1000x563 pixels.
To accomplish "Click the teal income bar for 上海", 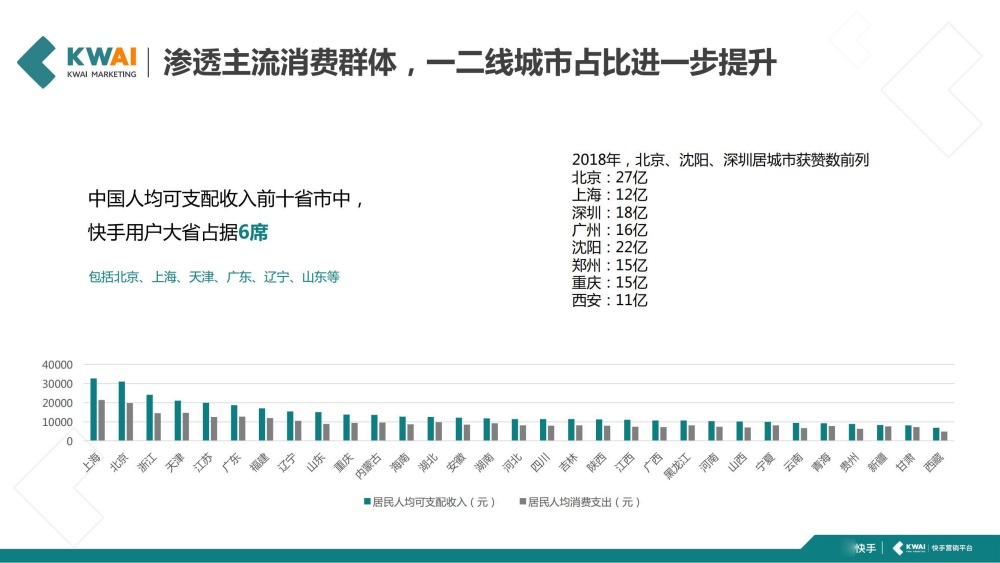I will pos(94,409).
